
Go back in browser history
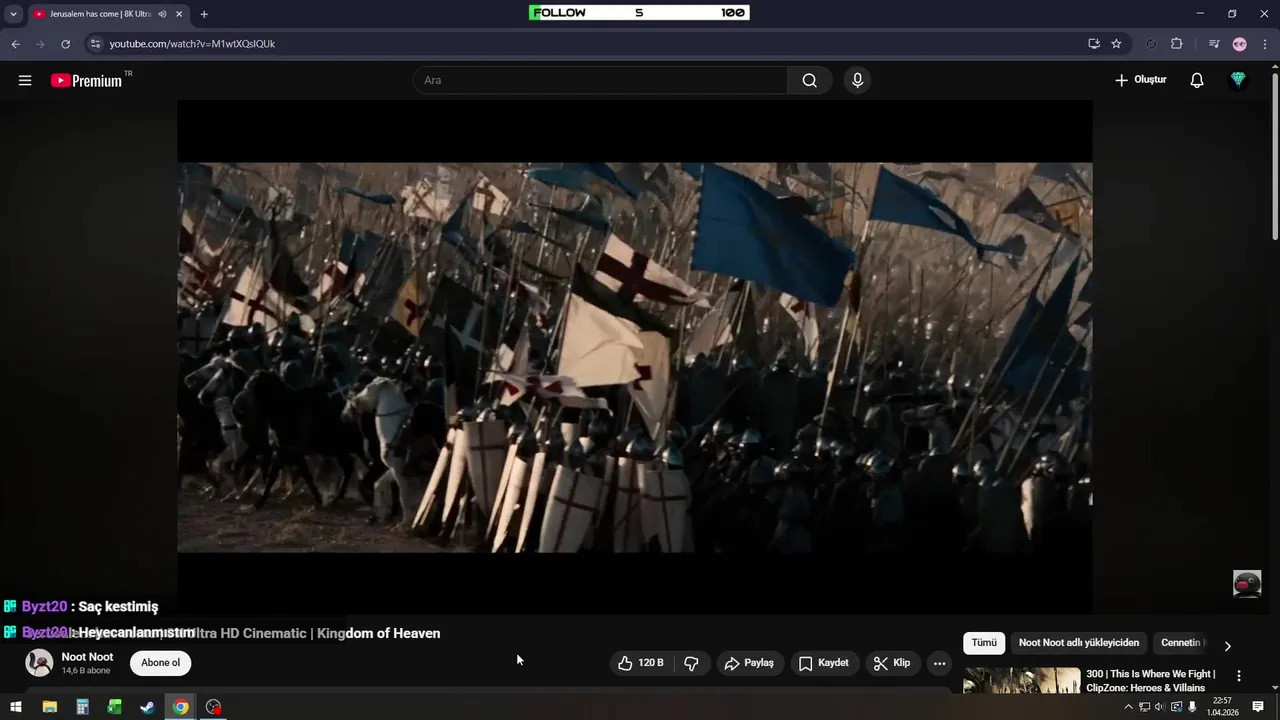click(x=15, y=44)
